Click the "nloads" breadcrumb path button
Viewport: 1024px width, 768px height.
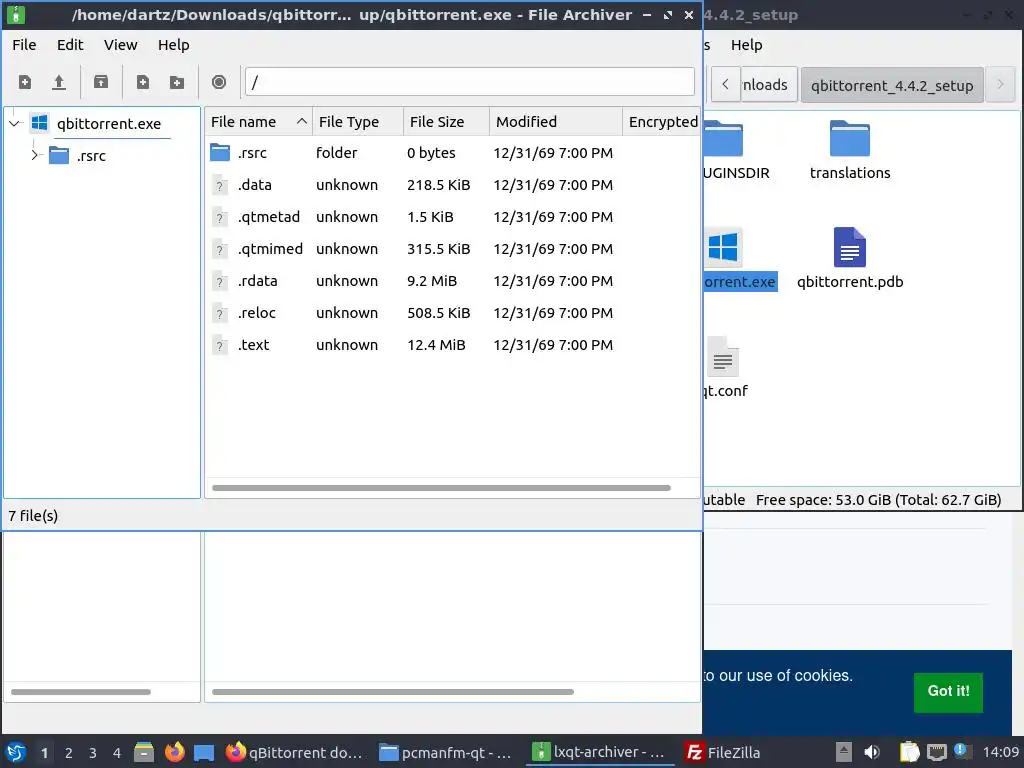[x=767, y=85]
